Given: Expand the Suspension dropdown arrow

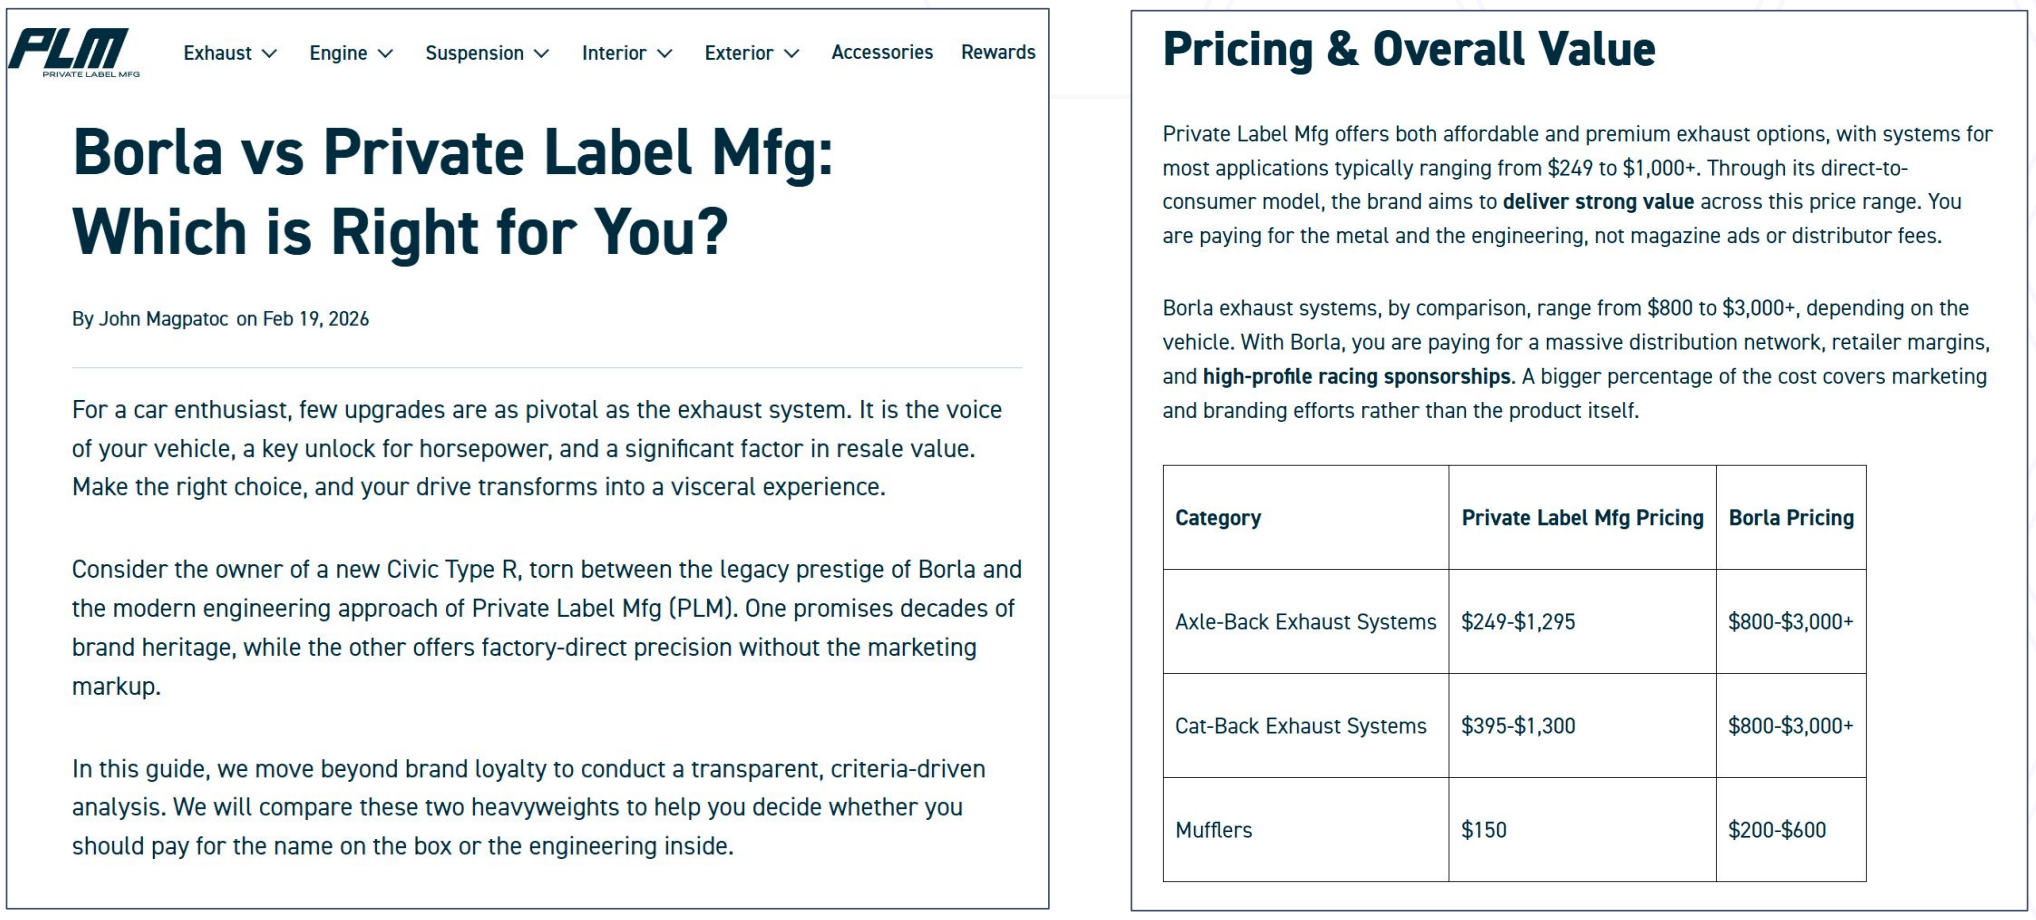Looking at the screenshot, I should click(x=542, y=54).
